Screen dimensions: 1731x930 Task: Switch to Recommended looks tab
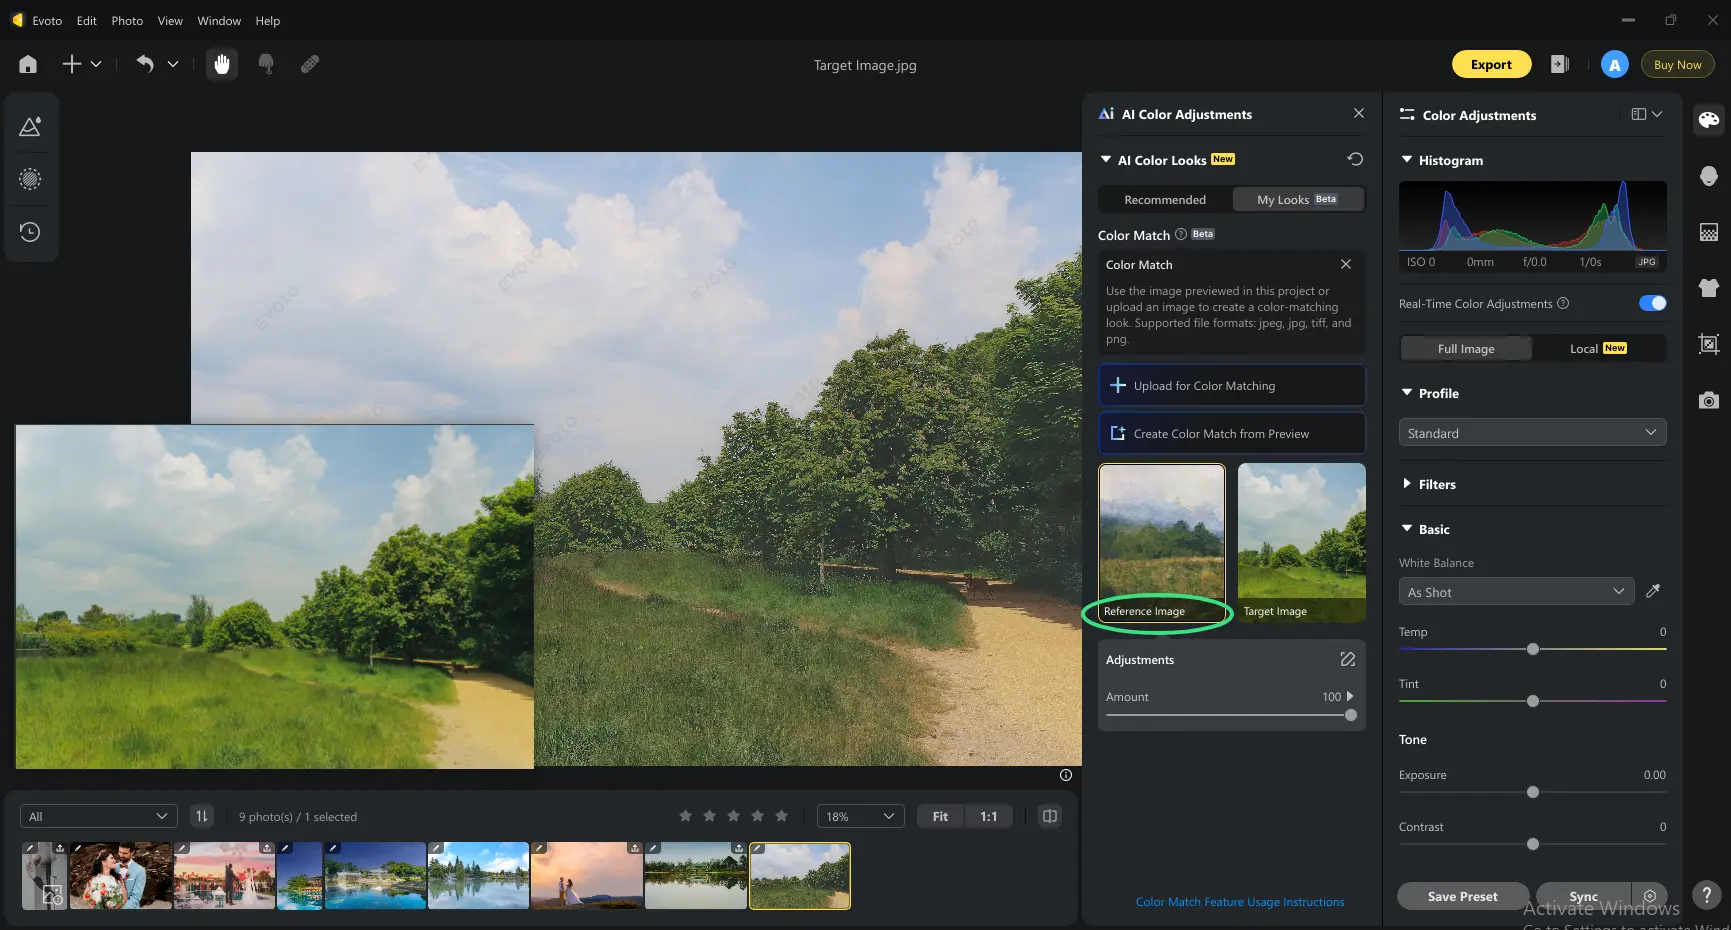pyautogui.click(x=1165, y=199)
